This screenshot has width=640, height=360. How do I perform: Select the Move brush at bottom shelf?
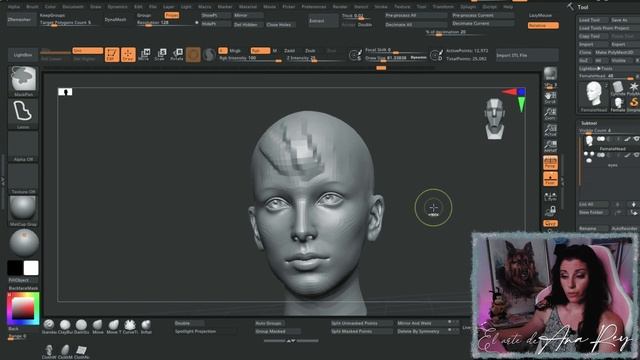pyautogui.click(x=98, y=327)
